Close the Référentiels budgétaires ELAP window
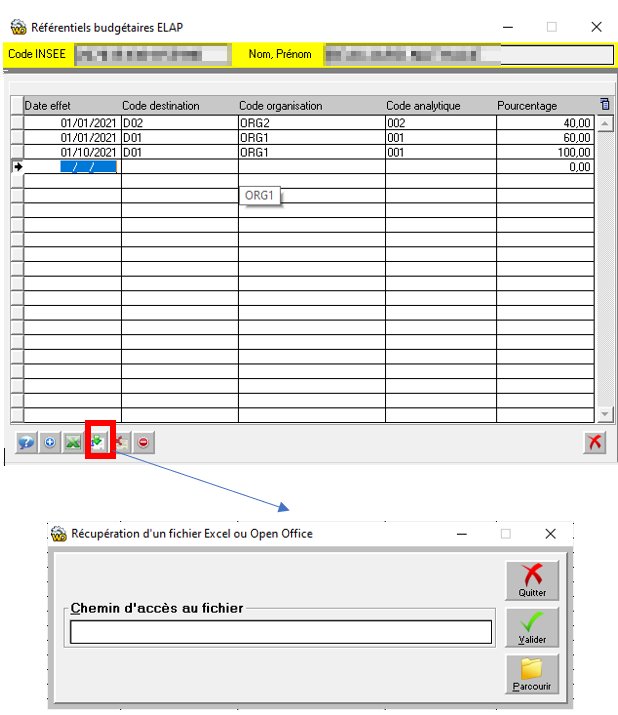Viewport: 618px width, 715px height. [596, 27]
